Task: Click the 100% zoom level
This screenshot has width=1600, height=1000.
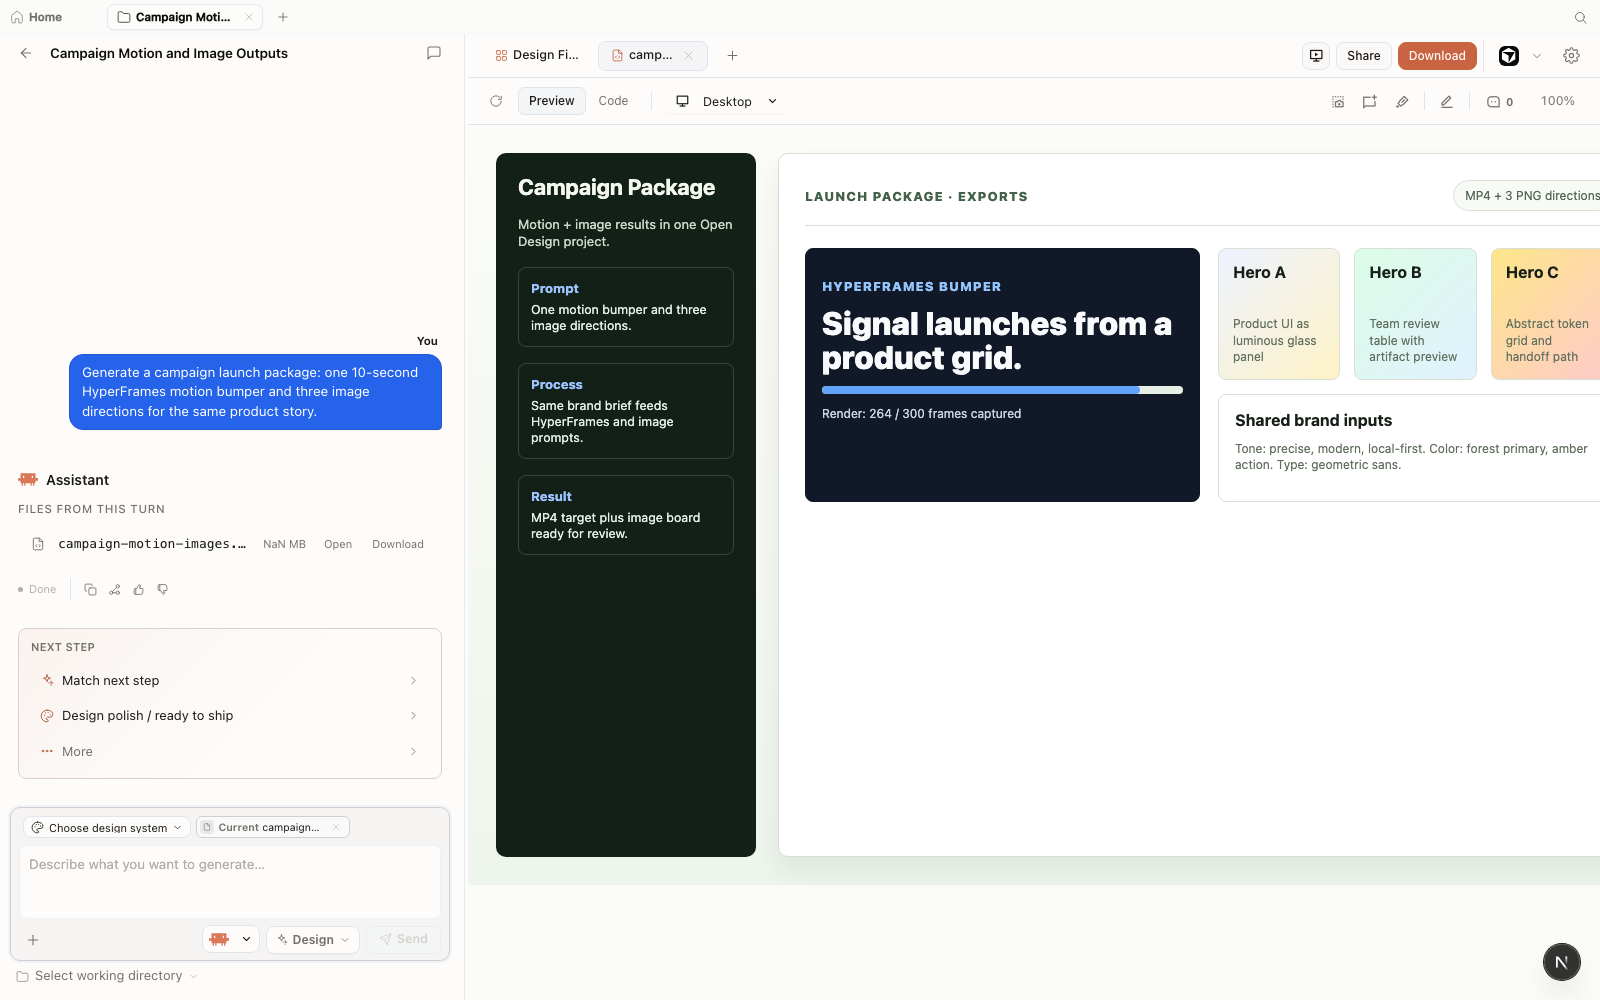Action: 1557,101
